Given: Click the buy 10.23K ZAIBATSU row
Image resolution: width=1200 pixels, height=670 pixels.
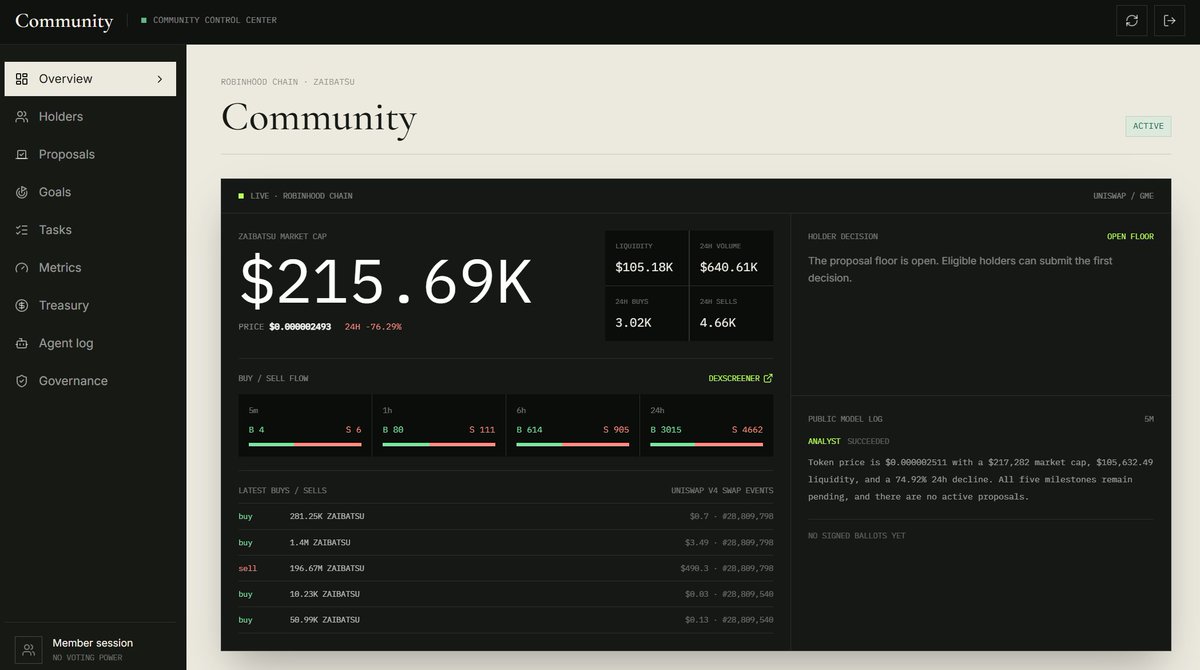Looking at the screenshot, I should [506, 594].
